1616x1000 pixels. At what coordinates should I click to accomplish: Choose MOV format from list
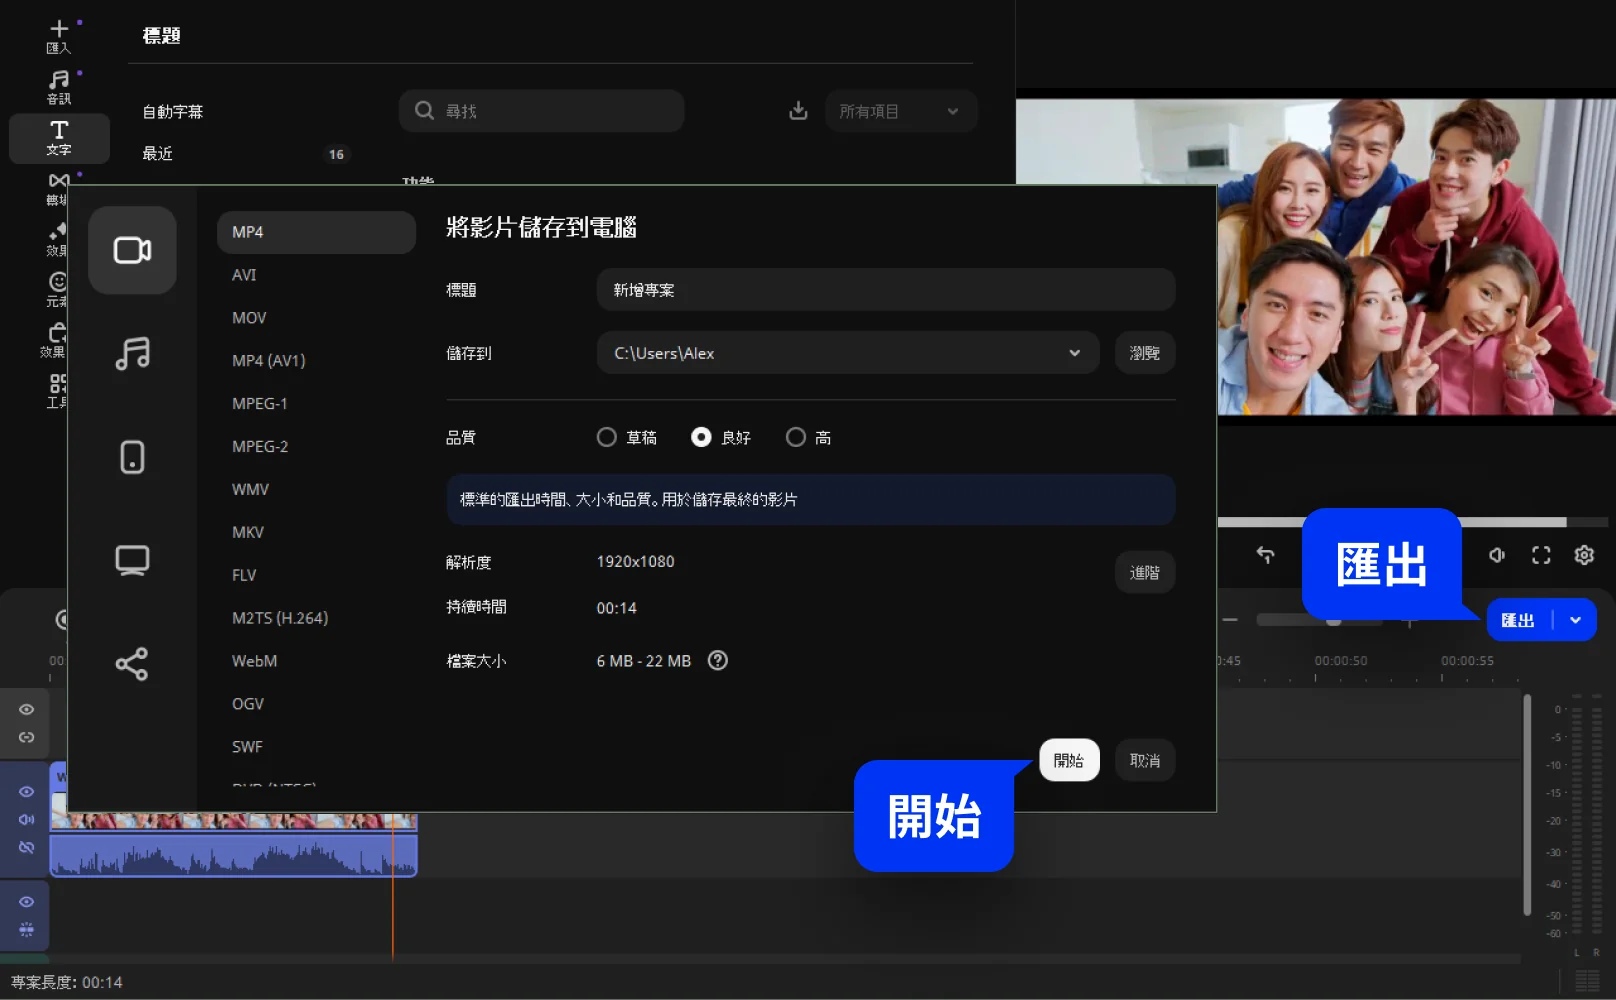249,318
